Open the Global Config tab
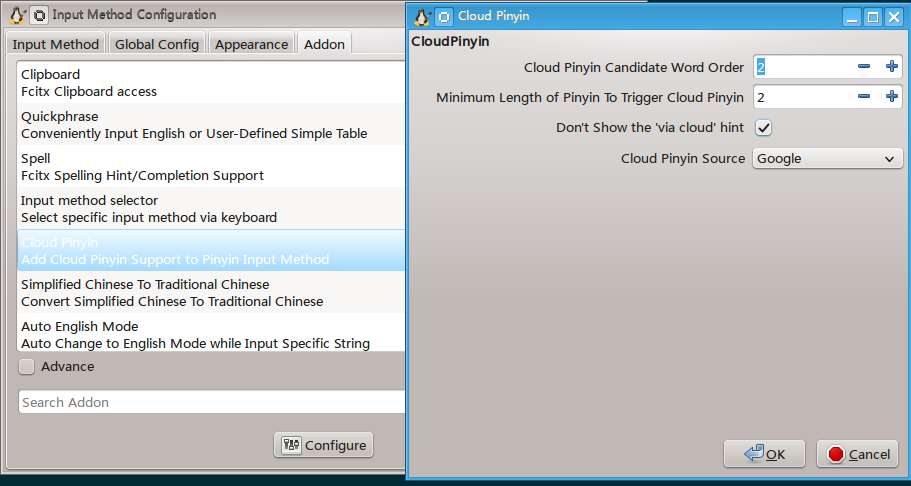 coord(157,44)
